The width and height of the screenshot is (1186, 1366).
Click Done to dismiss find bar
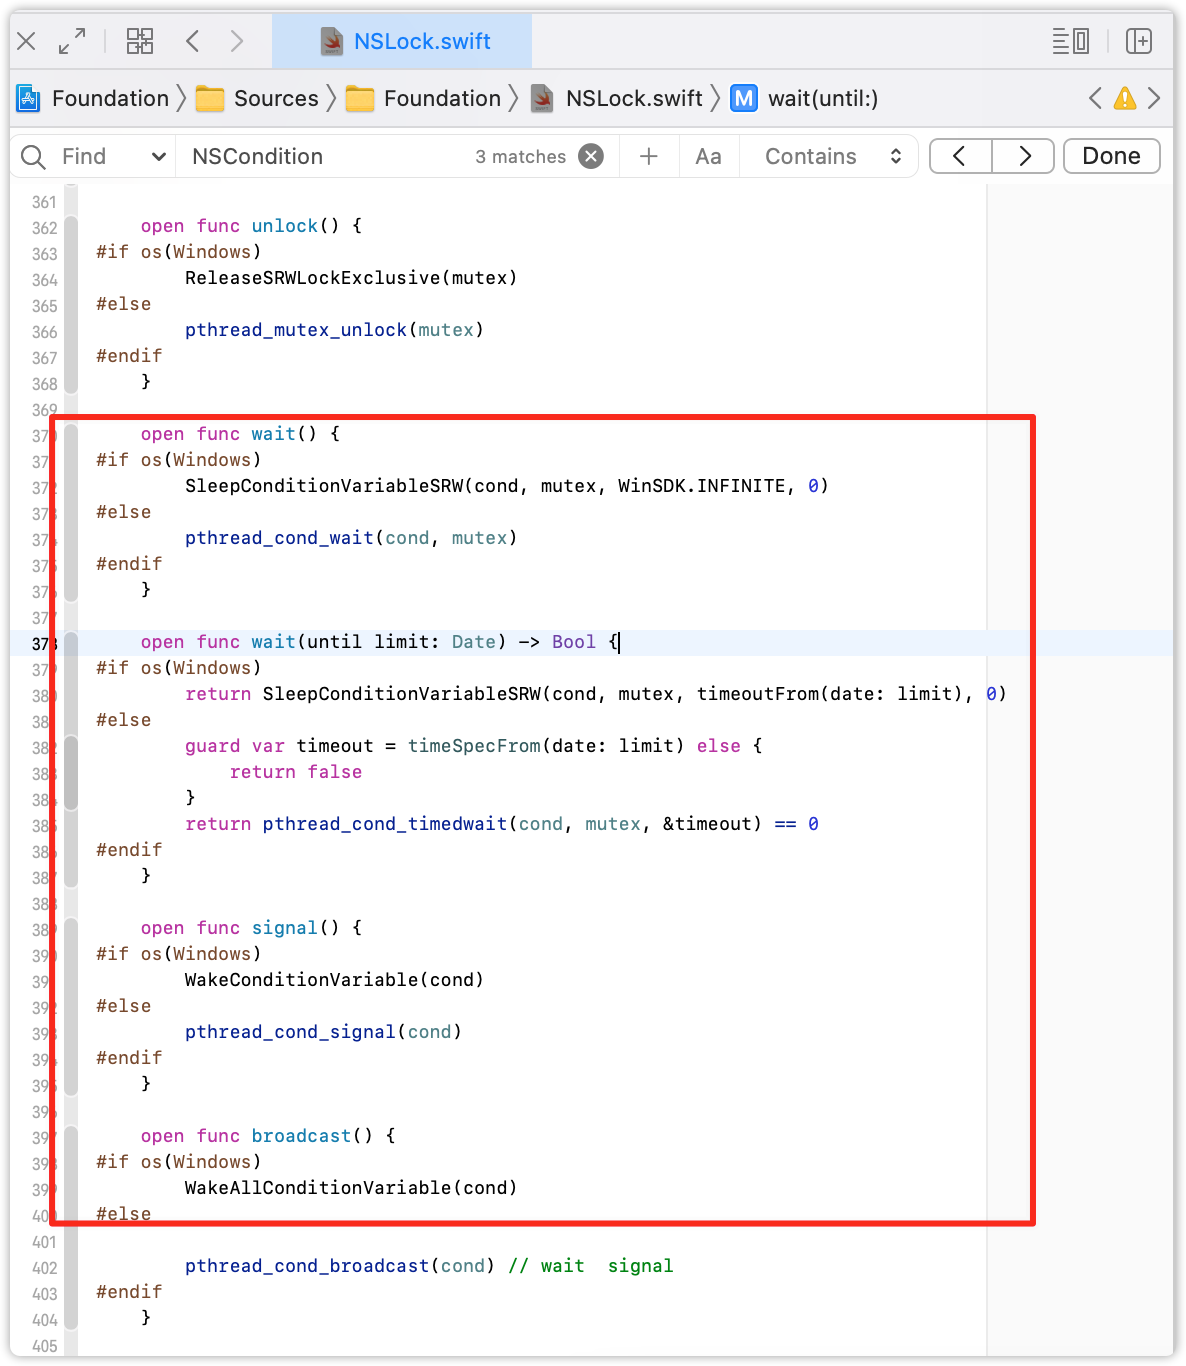[1111, 156]
